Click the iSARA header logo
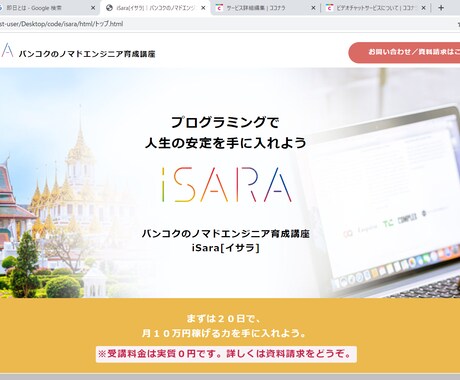 click(x=7, y=50)
